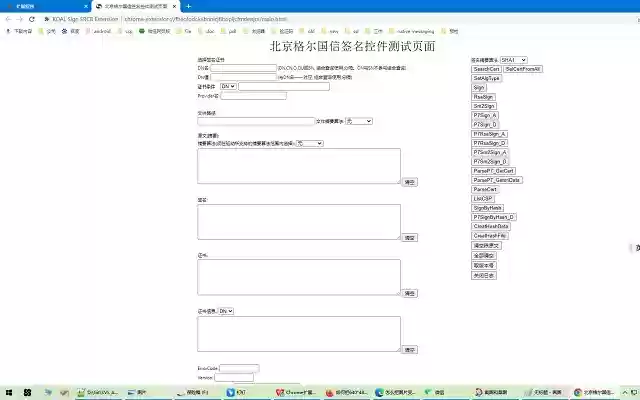Click the SetAlgType button
The width and height of the screenshot is (640, 400).
[487, 78]
